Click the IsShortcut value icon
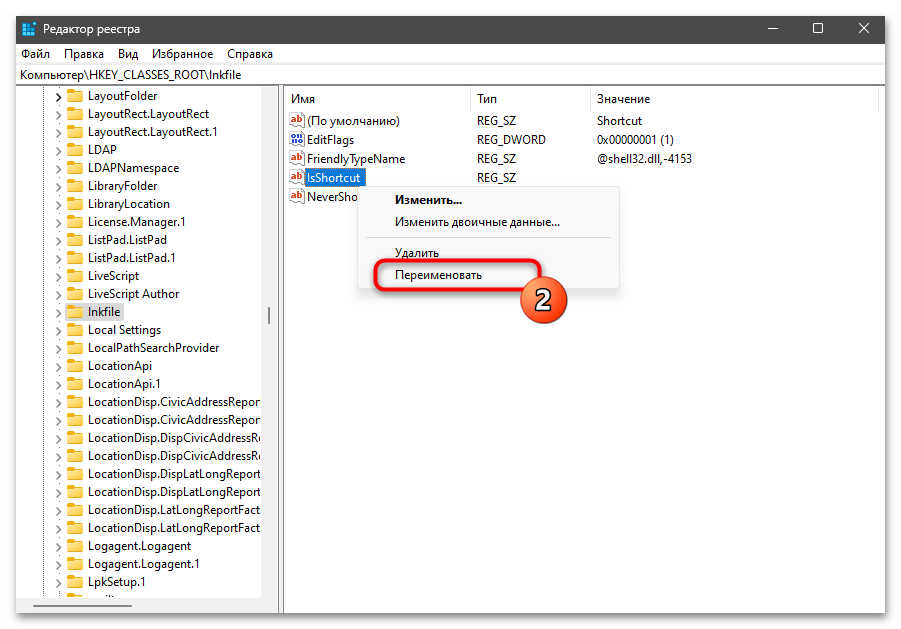901x629 pixels. pyautogui.click(x=296, y=177)
